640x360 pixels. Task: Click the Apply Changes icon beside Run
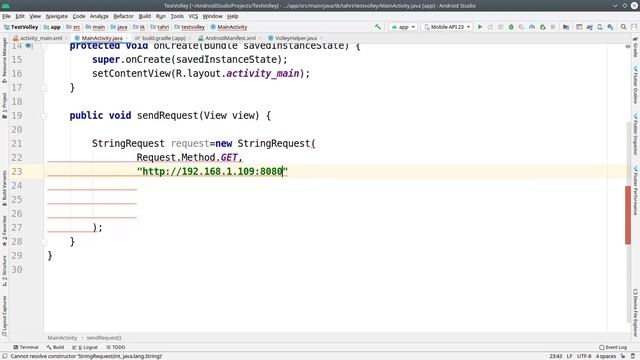[490, 27]
